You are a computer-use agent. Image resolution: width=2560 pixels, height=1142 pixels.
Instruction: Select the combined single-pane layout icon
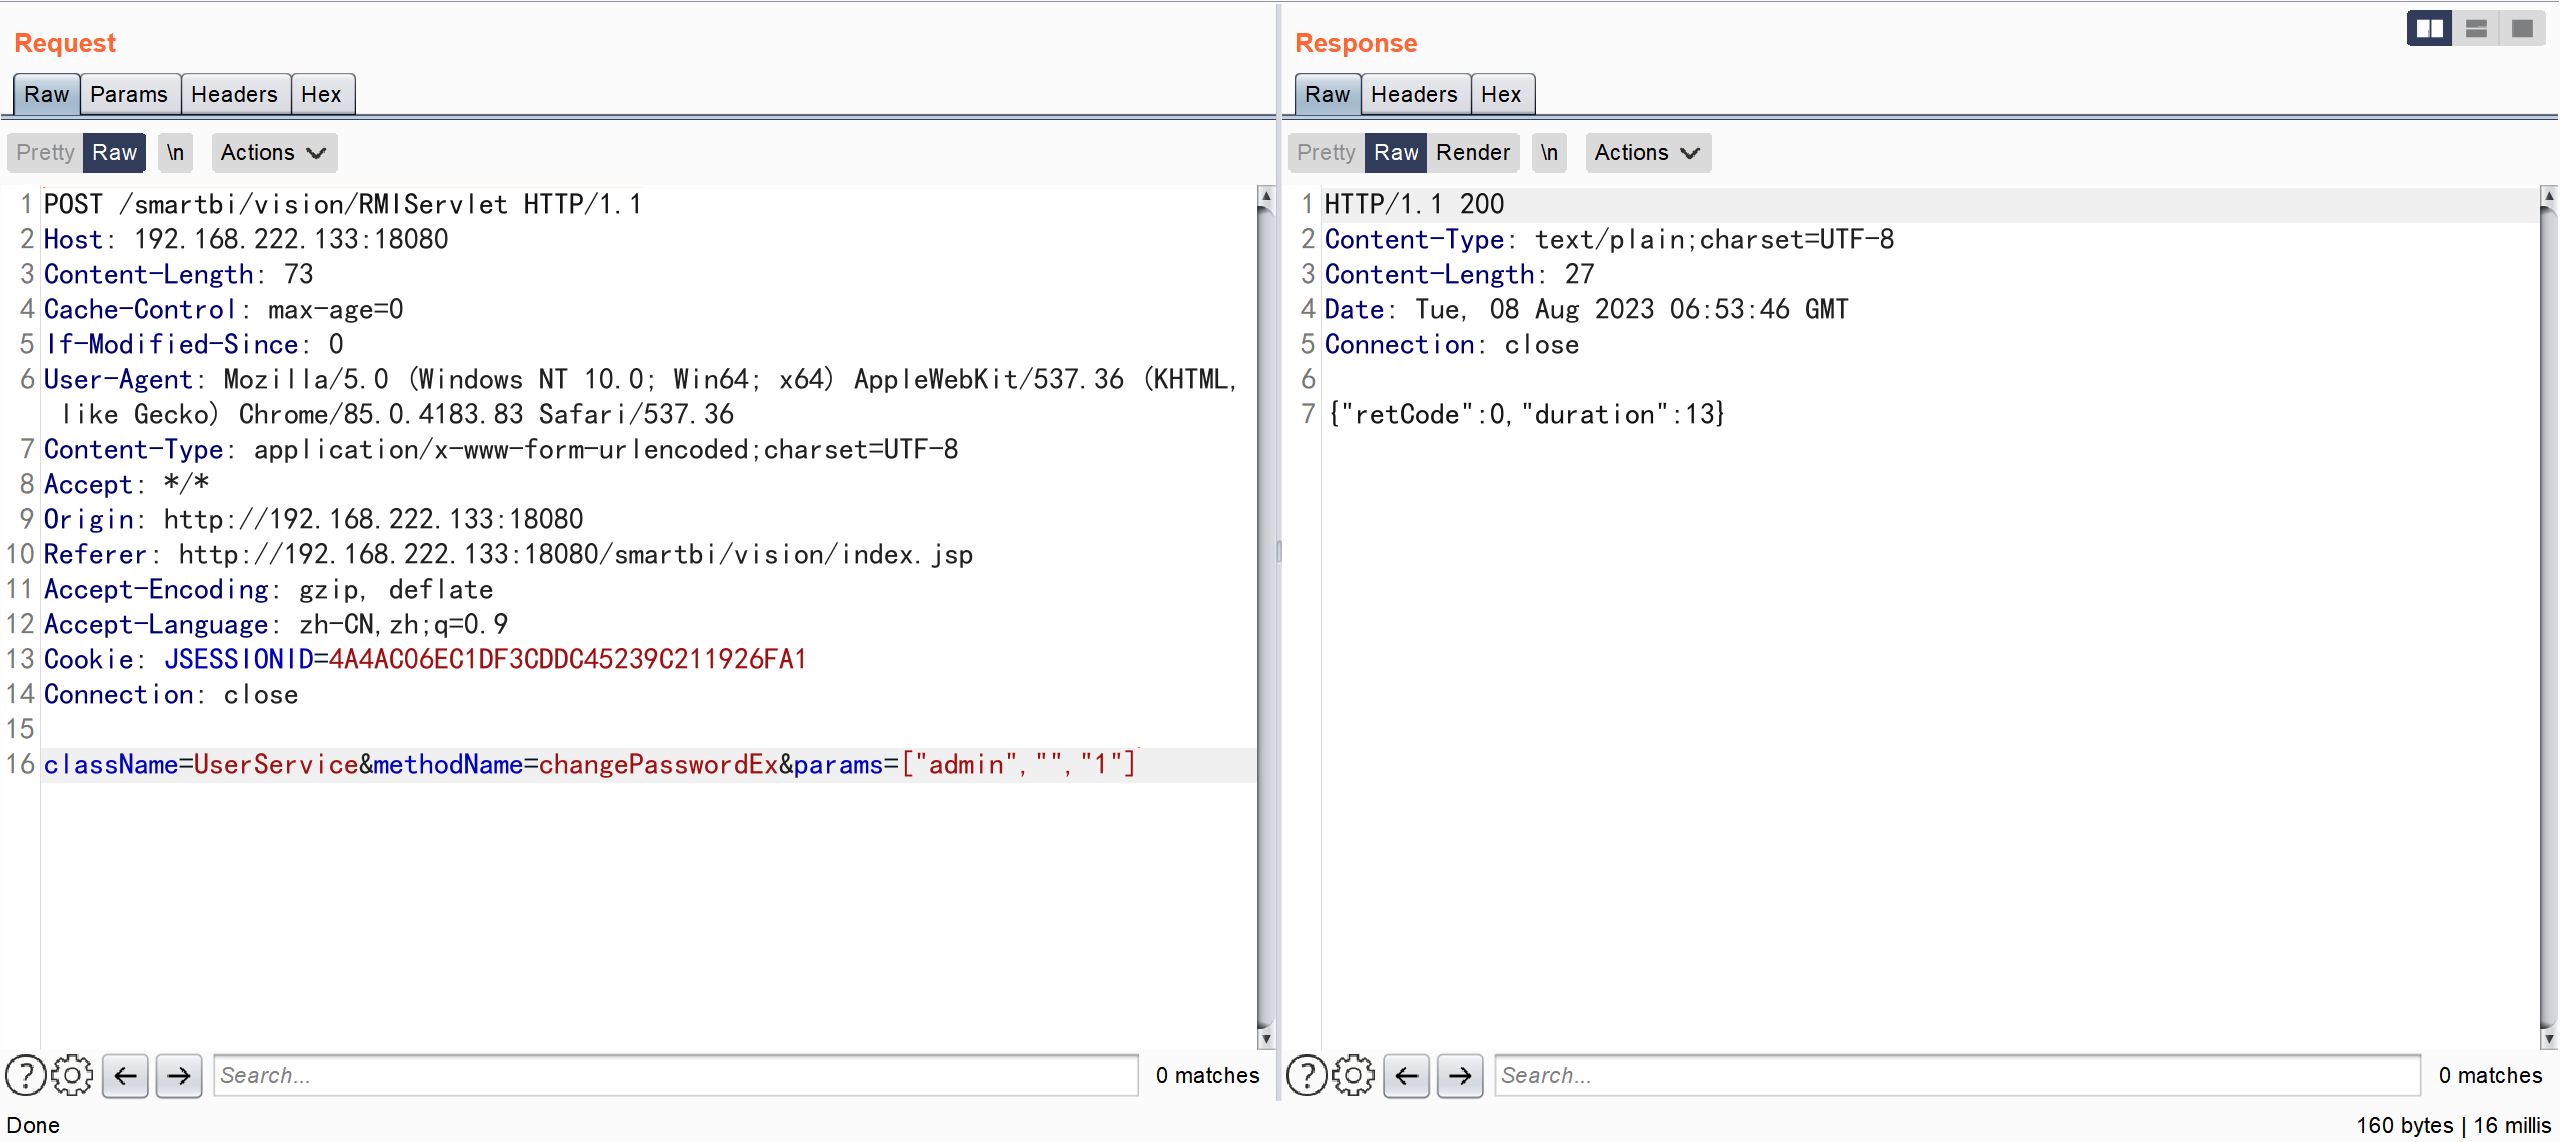pos(2522,29)
